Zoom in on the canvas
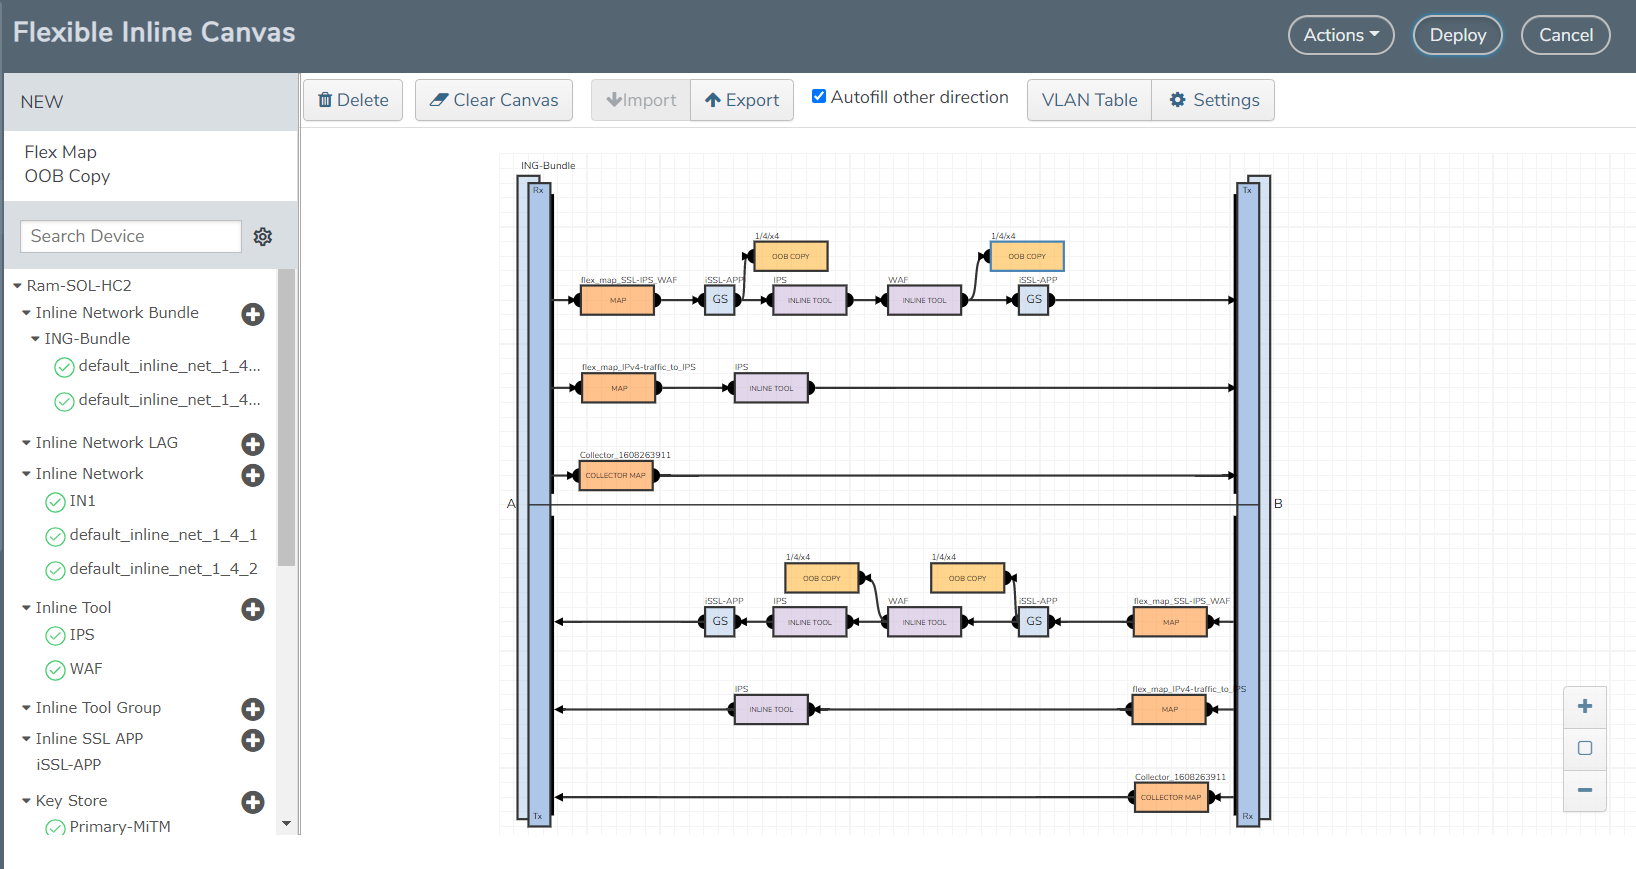This screenshot has width=1636, height=869. pyautogui.click(x=1585, y=707)
